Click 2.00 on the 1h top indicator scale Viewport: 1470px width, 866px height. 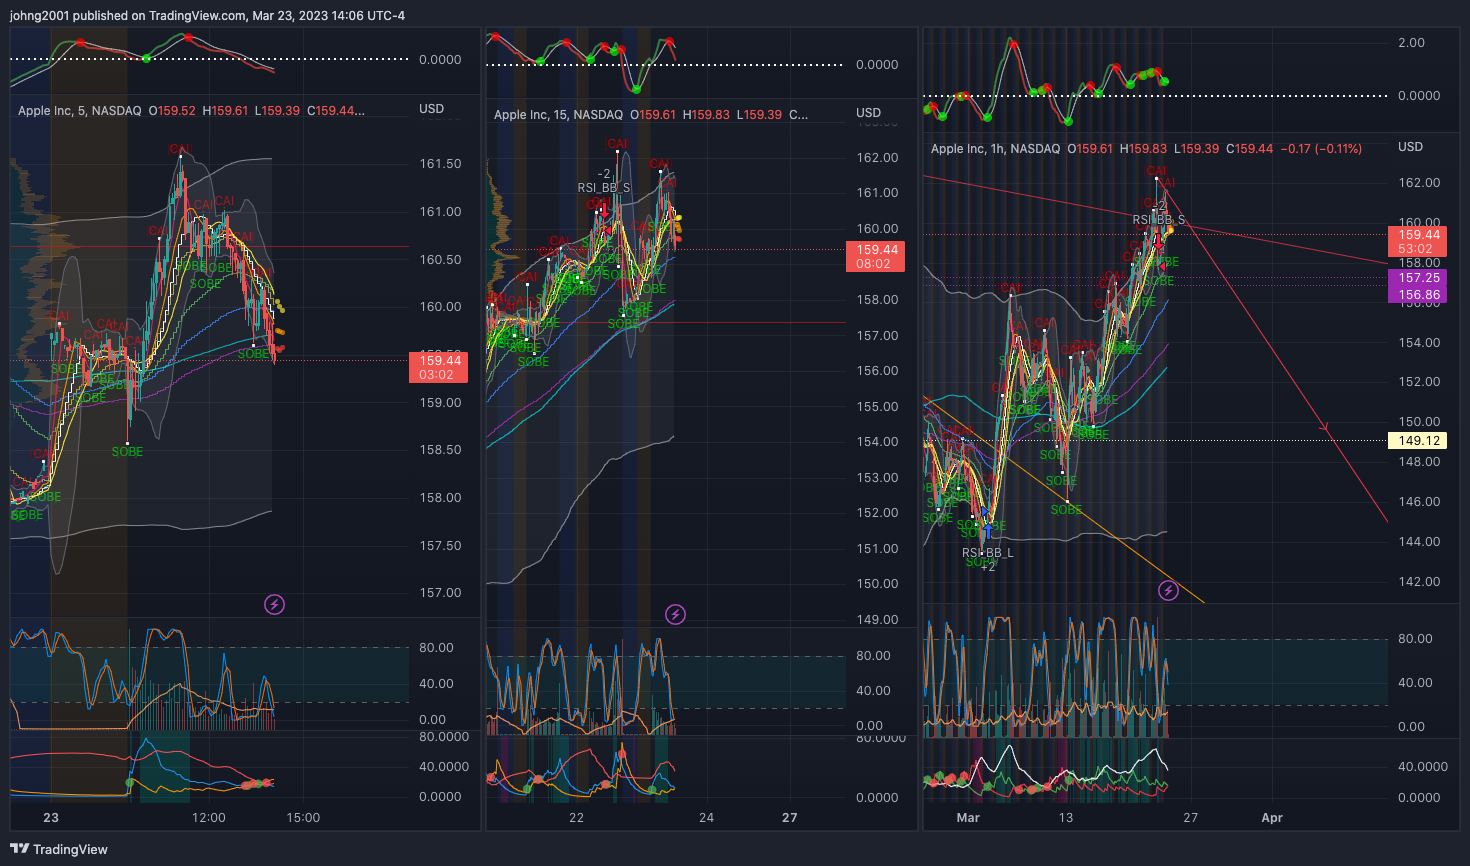1411,43
